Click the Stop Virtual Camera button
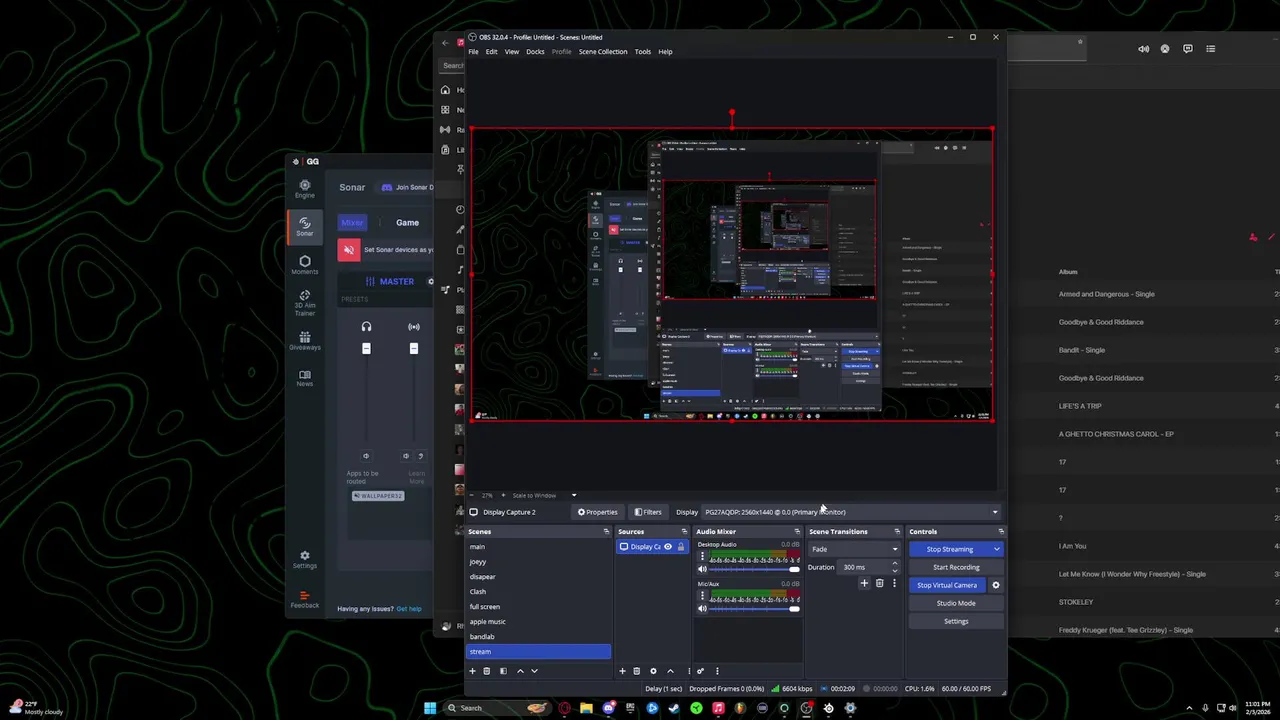This screenshot has width=1280, height=720. pos(947,585)
